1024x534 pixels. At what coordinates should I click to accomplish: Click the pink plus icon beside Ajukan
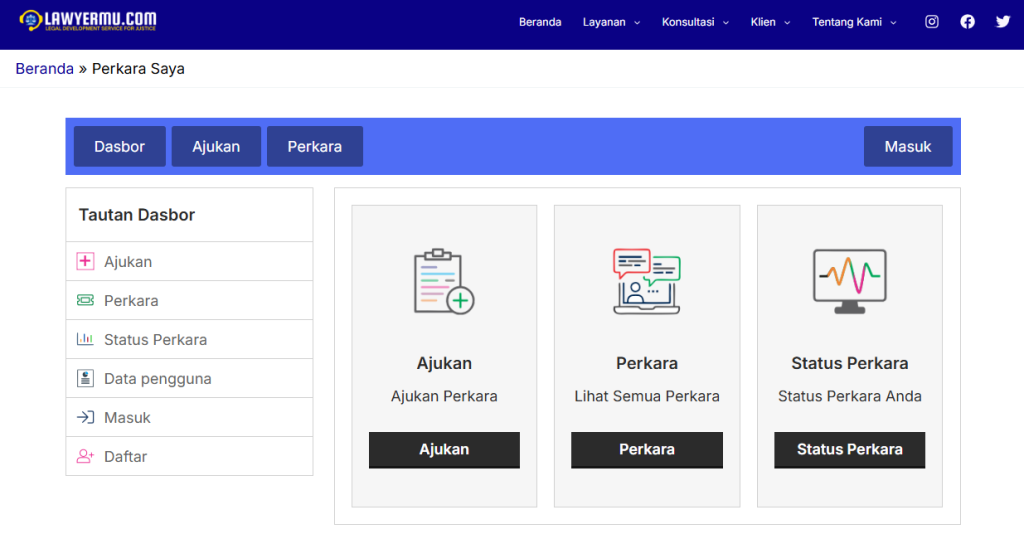click(x=85, y=262)
